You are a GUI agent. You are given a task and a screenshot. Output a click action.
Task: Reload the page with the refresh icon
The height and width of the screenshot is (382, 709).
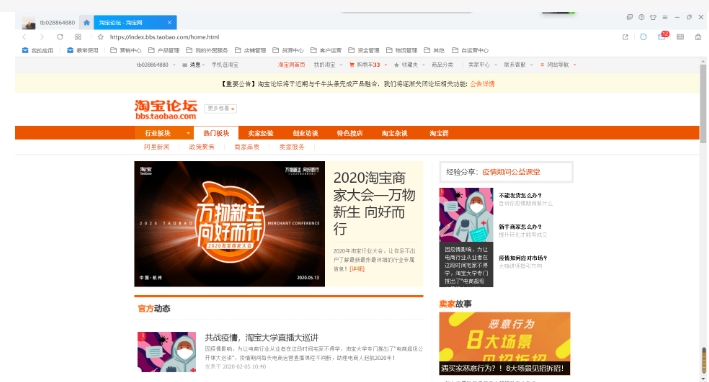(60, 37)
